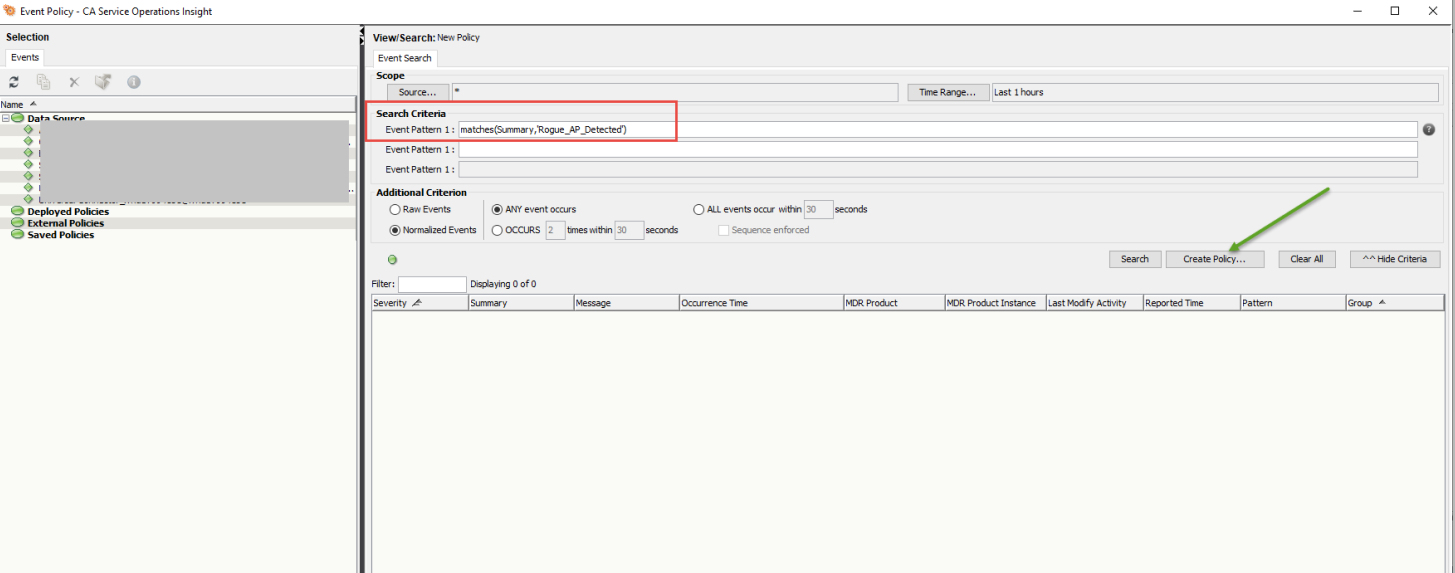
Task: Click the delete X icon in Selection toolbar
Action: (73, 82)
